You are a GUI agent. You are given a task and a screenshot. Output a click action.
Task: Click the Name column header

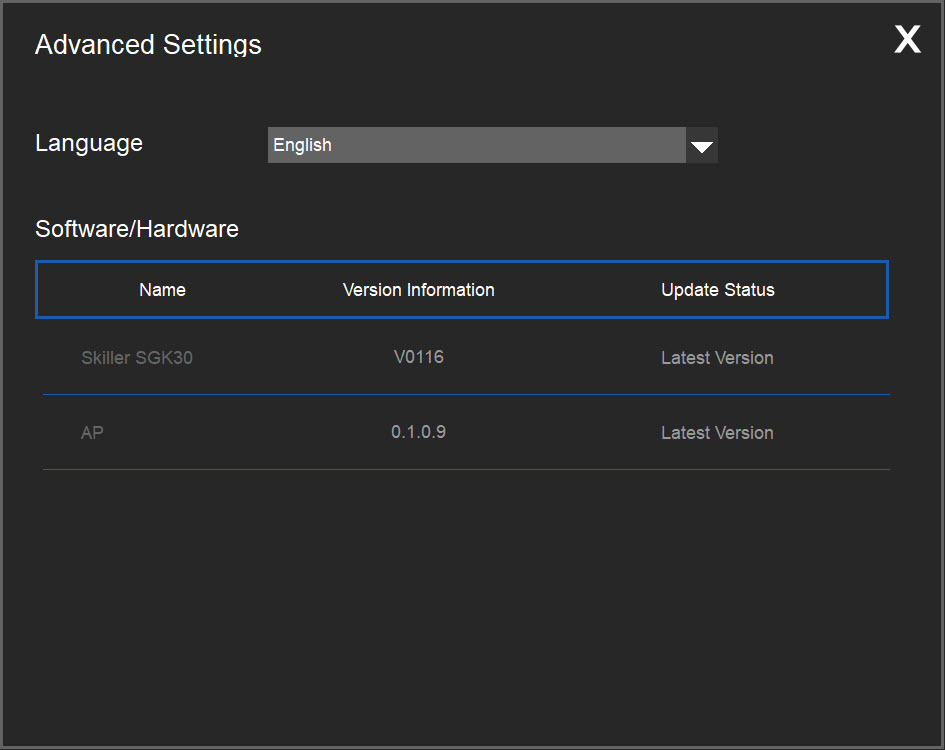(162, 290)
